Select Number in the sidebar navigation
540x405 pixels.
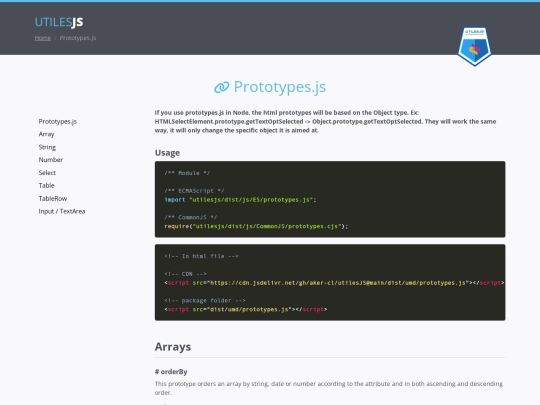coord(51,159)
